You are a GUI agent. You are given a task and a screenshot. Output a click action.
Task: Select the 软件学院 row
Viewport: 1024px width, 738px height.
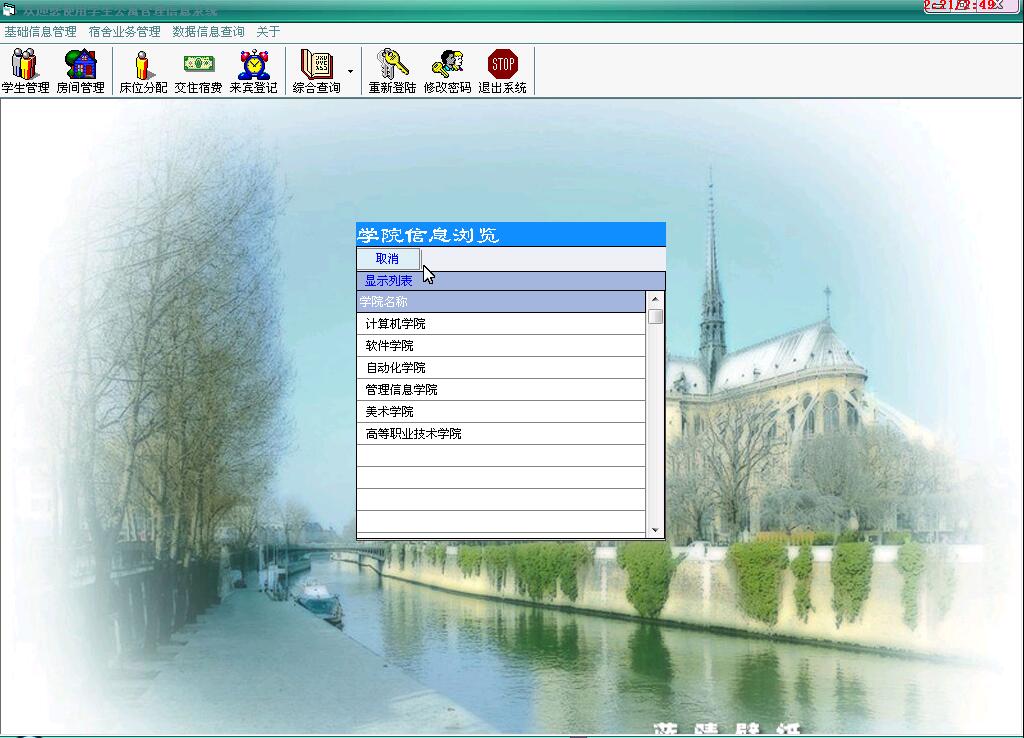pos(501,345)
